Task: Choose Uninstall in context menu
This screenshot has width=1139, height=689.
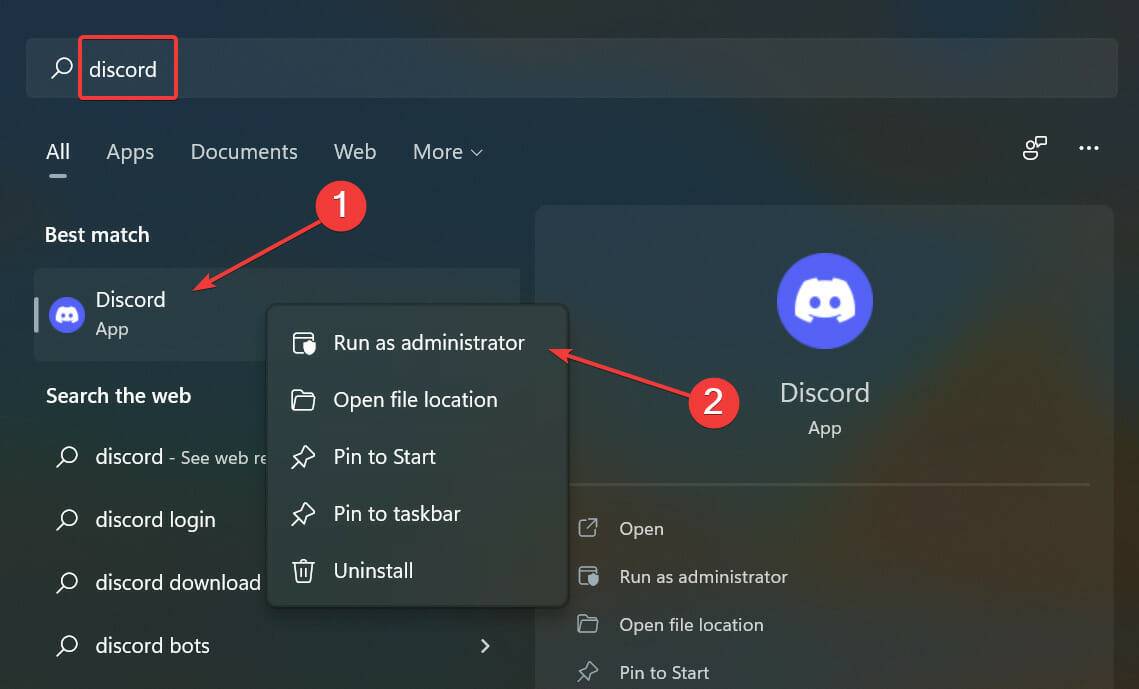Action: [417, 571]
